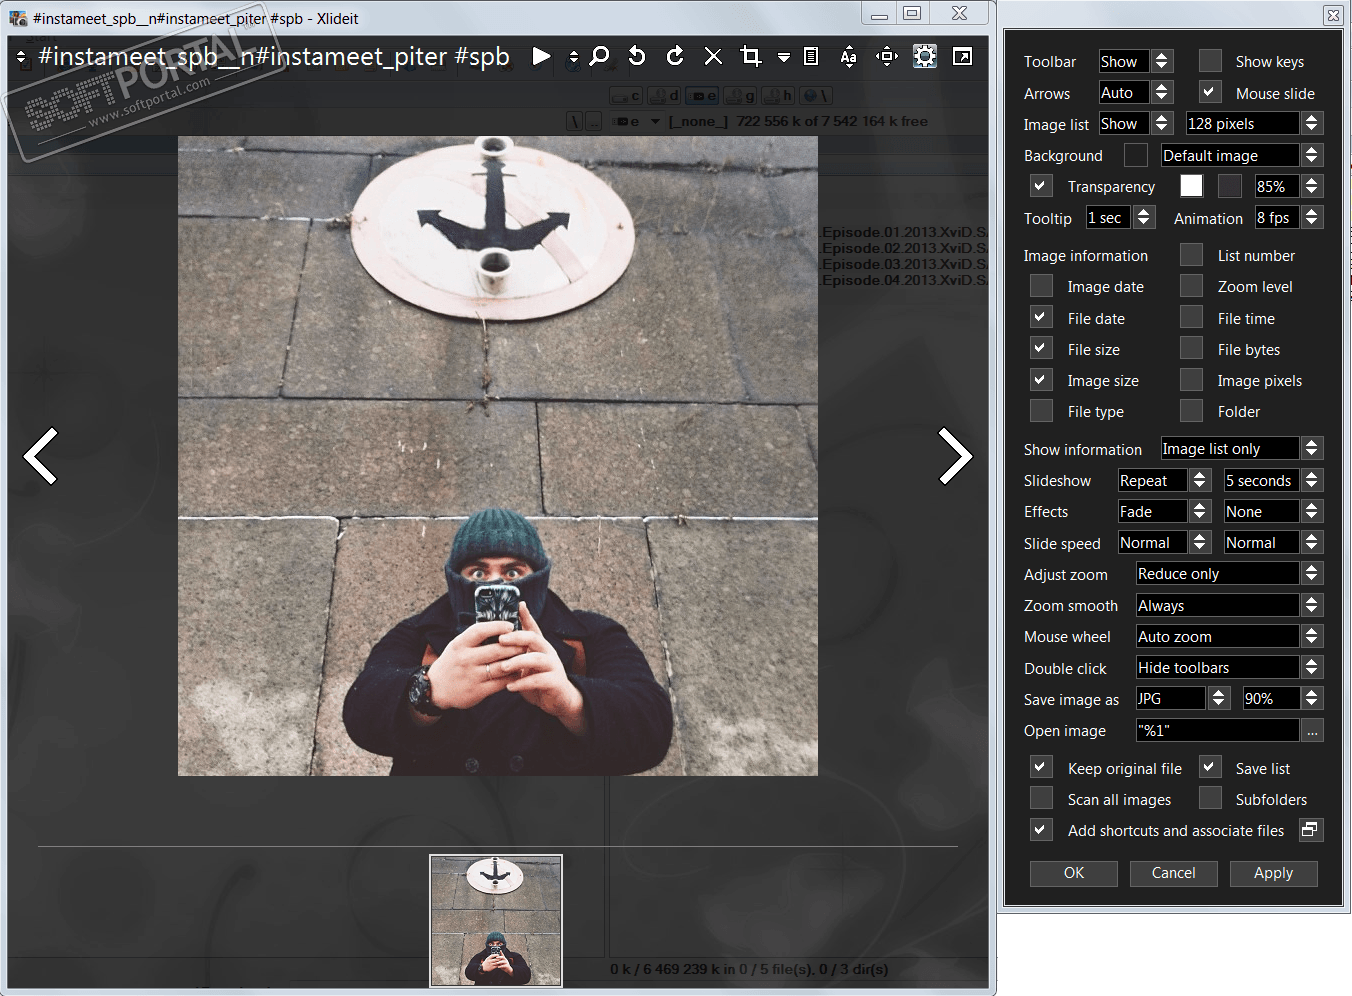Select the Crop tool
Image resolution: width=1352 pixels, height=996 pixels.
pyautogui.click(x=751, y=56)
